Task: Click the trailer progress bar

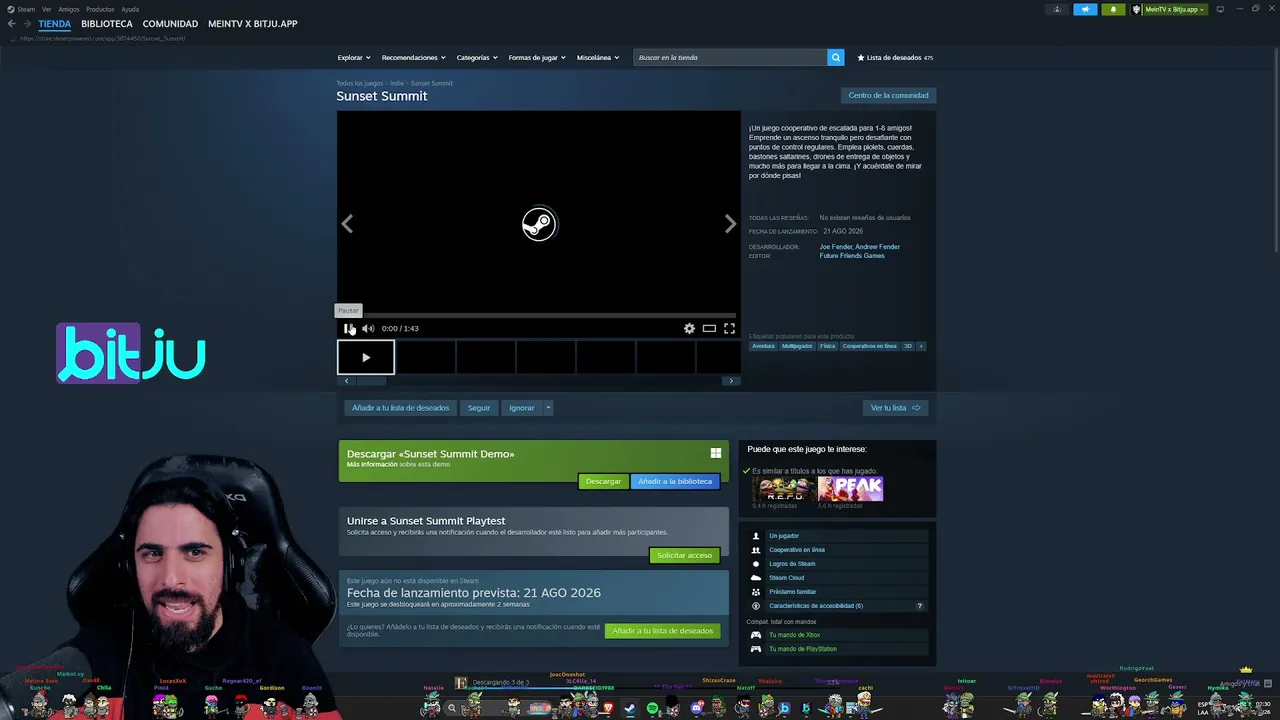Action: [539, 315]
